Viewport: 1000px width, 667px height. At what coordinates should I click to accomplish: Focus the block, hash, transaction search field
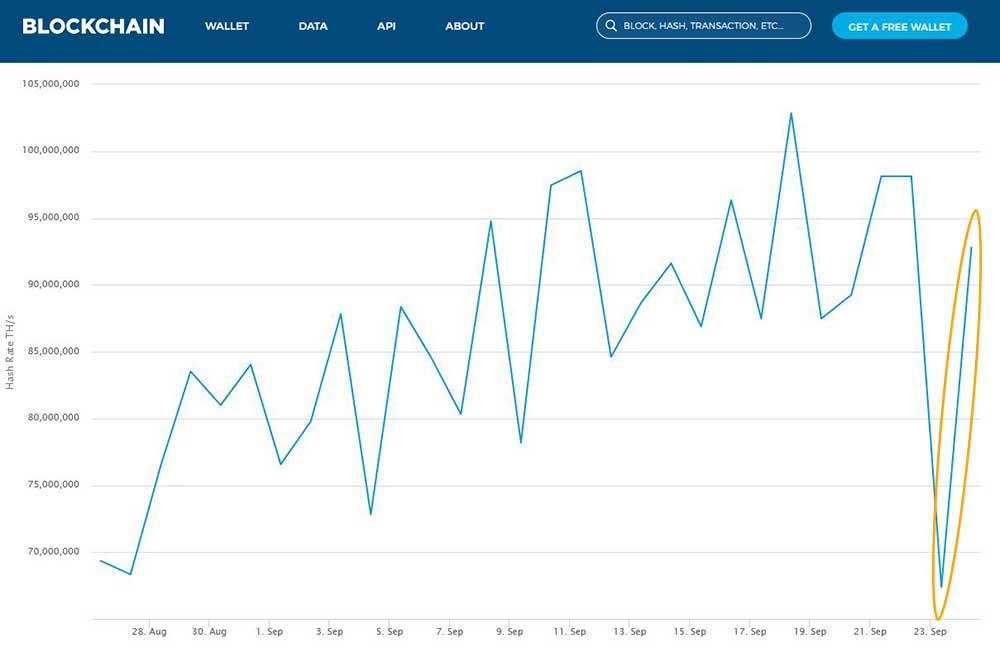pos(703,26)
